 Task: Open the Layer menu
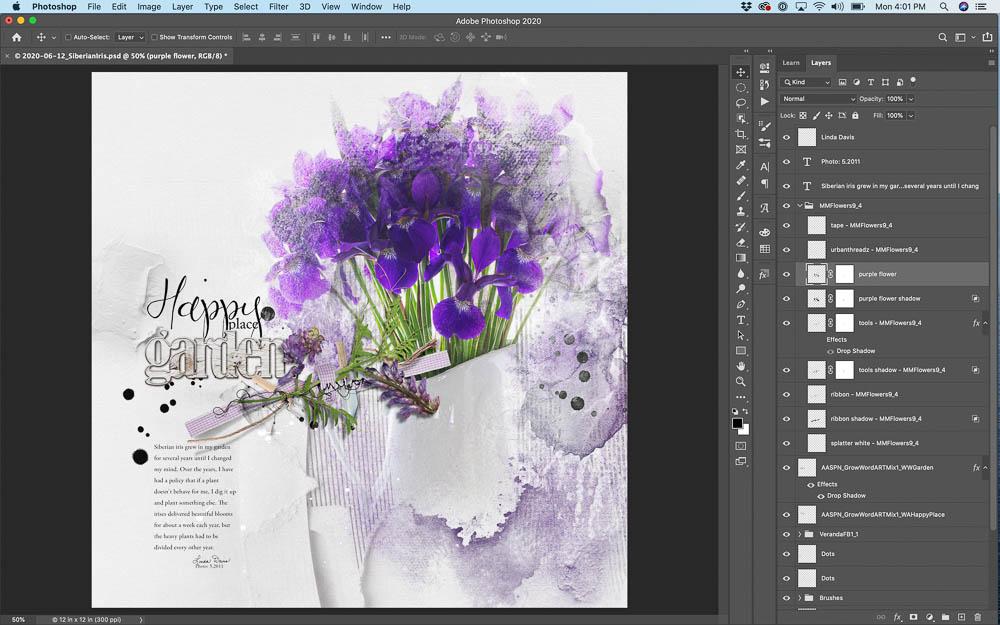[x=182, y=6]
